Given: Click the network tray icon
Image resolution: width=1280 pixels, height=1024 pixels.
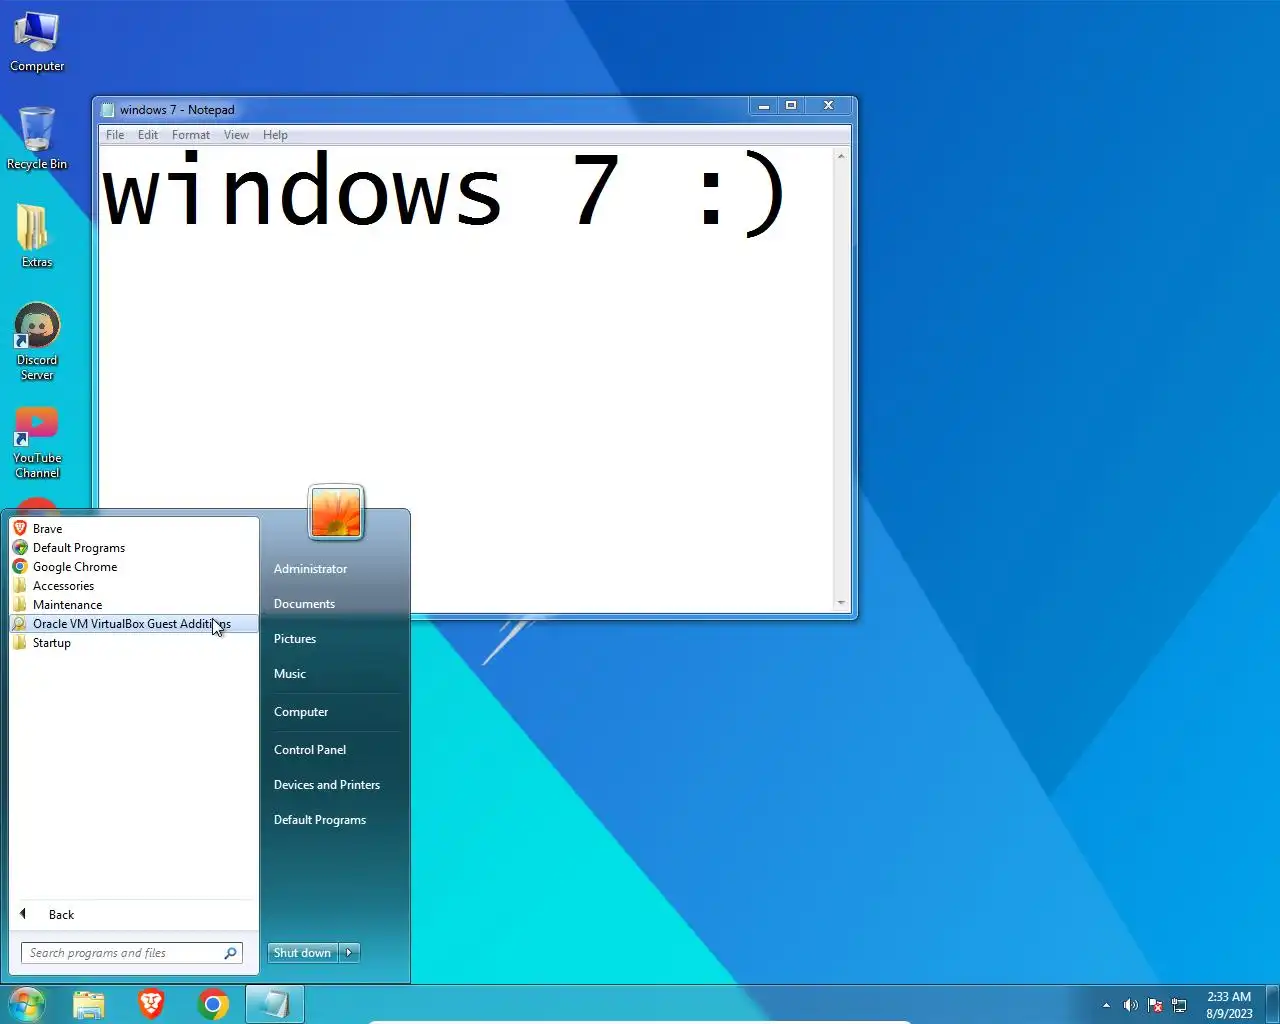Looking at the screenshot, I should pos(1179,1005).
